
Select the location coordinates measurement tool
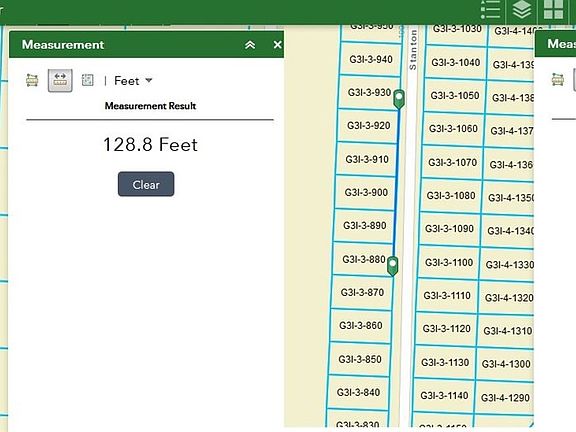(x=87, y=80)
